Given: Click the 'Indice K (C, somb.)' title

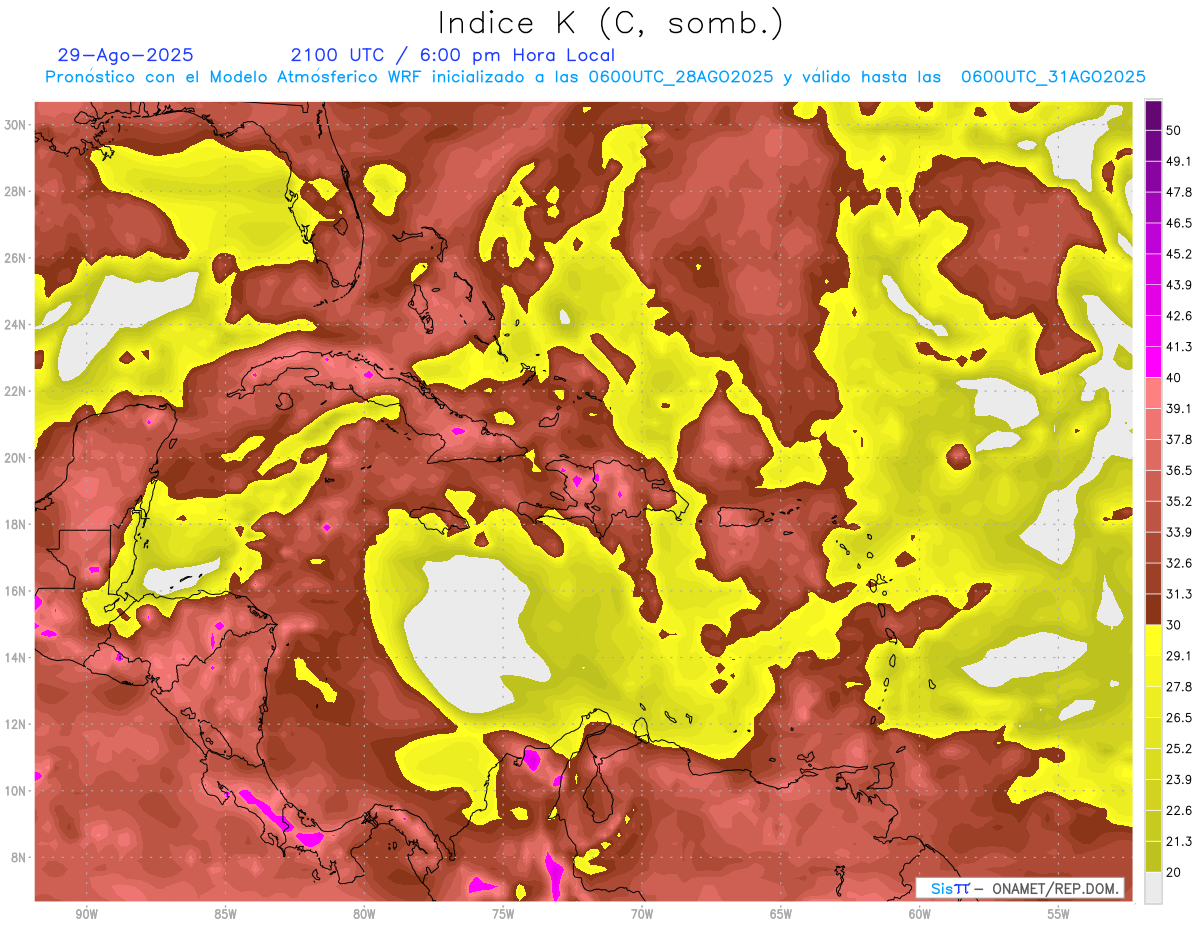Looking at the screenshot, I should pyautogui.click(x=610, y=23).
